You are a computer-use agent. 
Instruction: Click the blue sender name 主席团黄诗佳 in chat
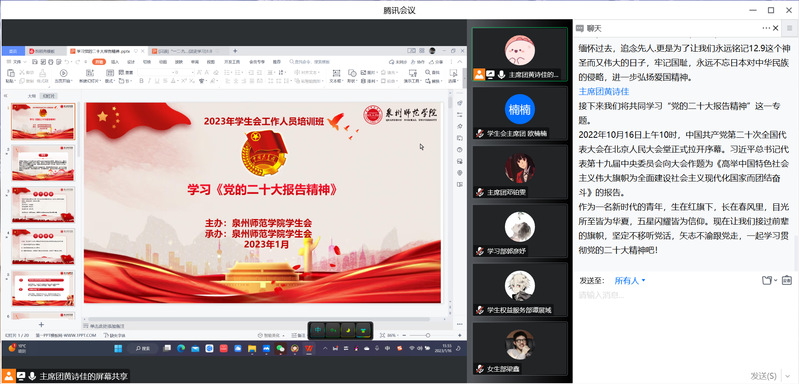604,92
